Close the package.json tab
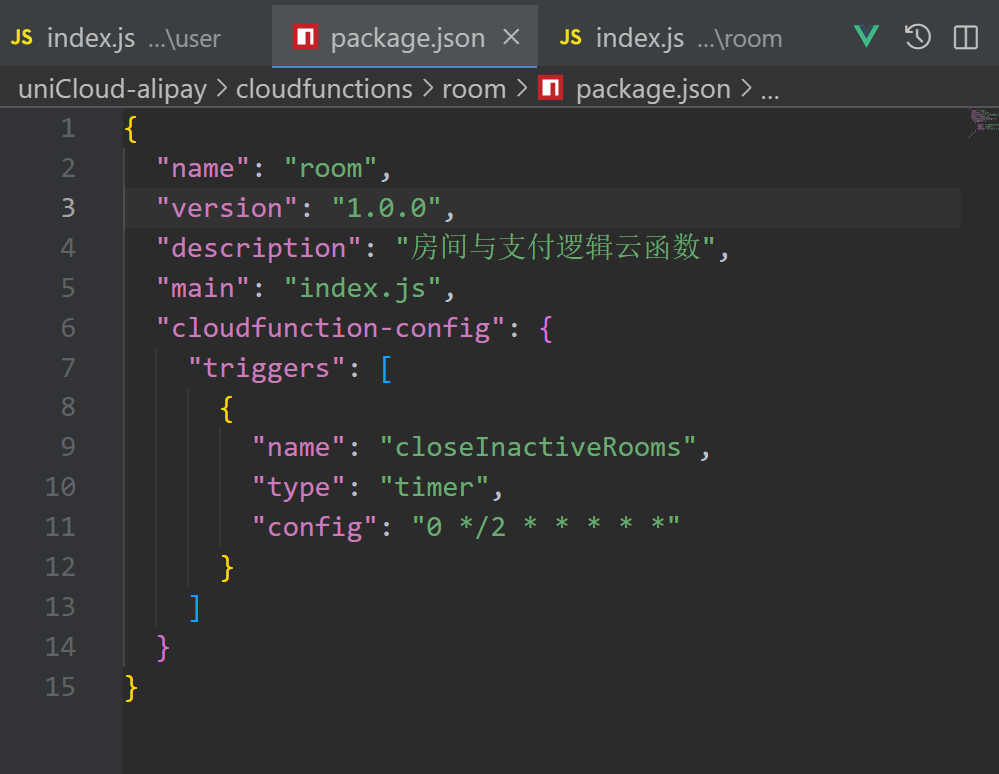The width and height of the screenshot is (999, 774). click(511, 38)
